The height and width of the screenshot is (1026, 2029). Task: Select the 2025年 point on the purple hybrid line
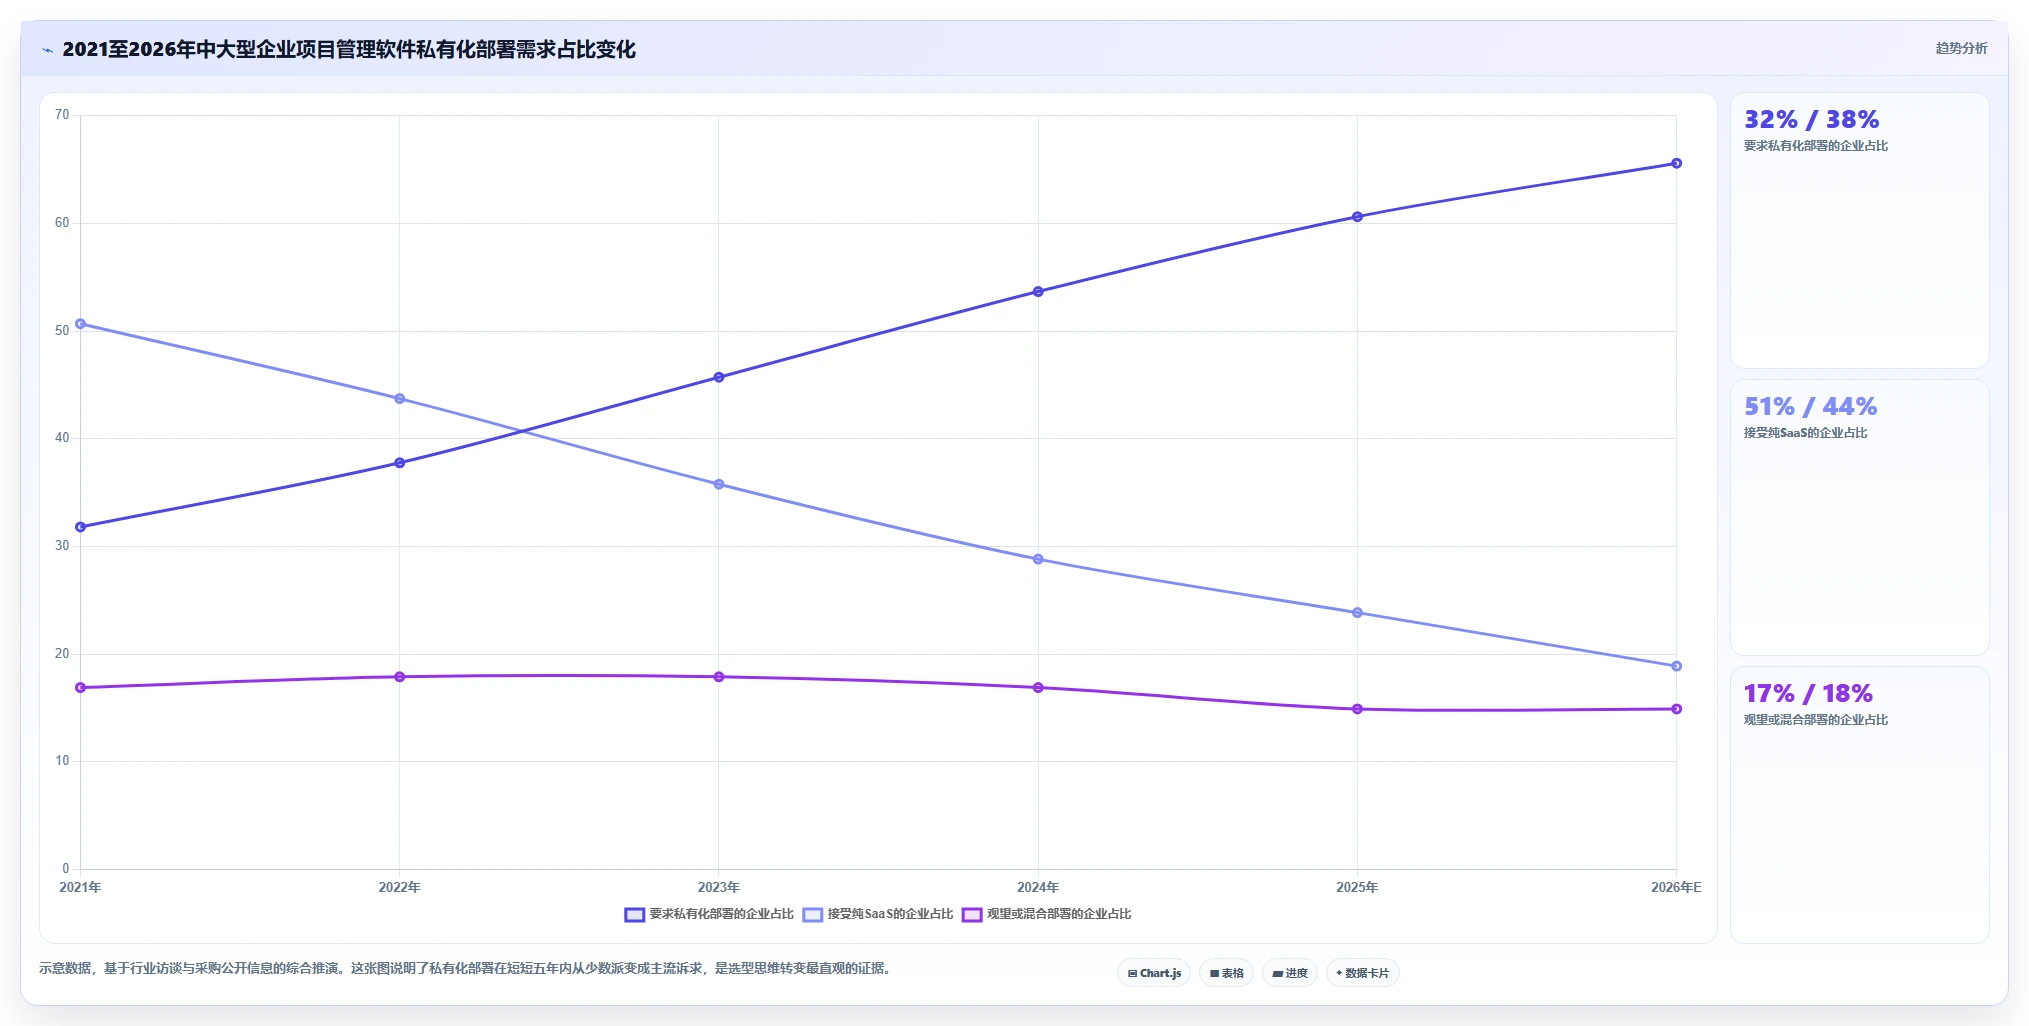pyautogui.click(x=1357, y=709)
